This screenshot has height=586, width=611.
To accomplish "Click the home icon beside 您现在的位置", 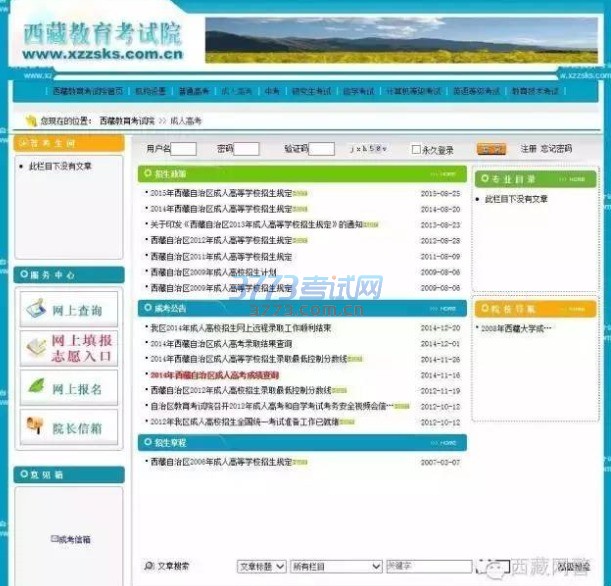I will (30, 120).
